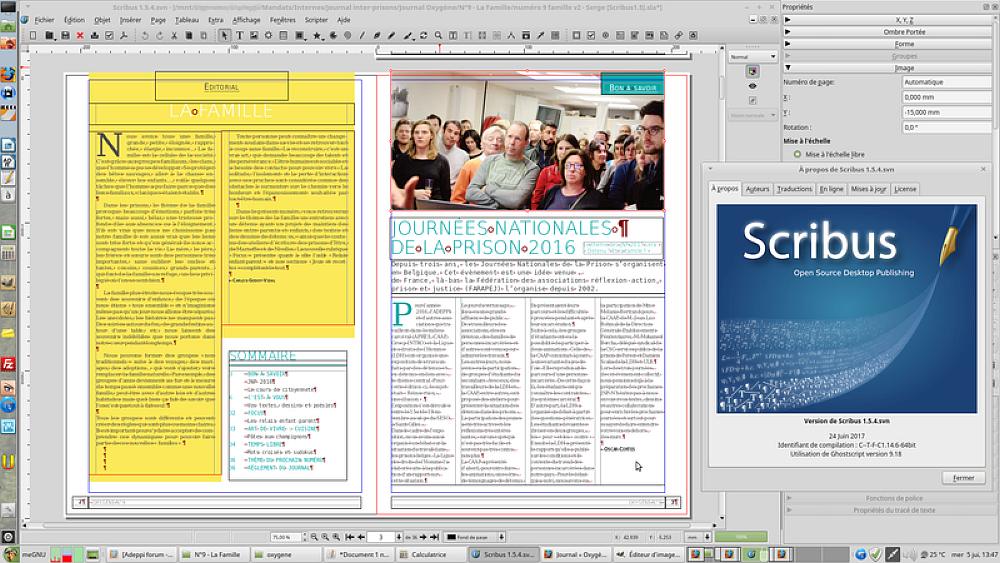Click the Undo arrow icon
This screenshot has height=563, width=1000.
145,36
